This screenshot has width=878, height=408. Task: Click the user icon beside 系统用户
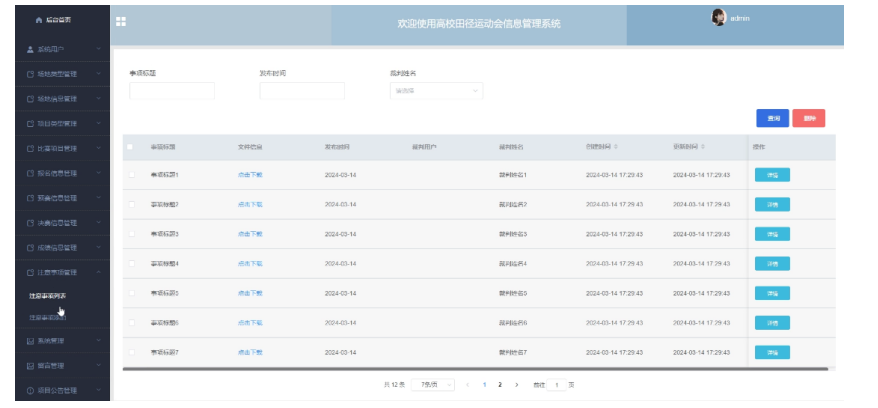[30, 49]
